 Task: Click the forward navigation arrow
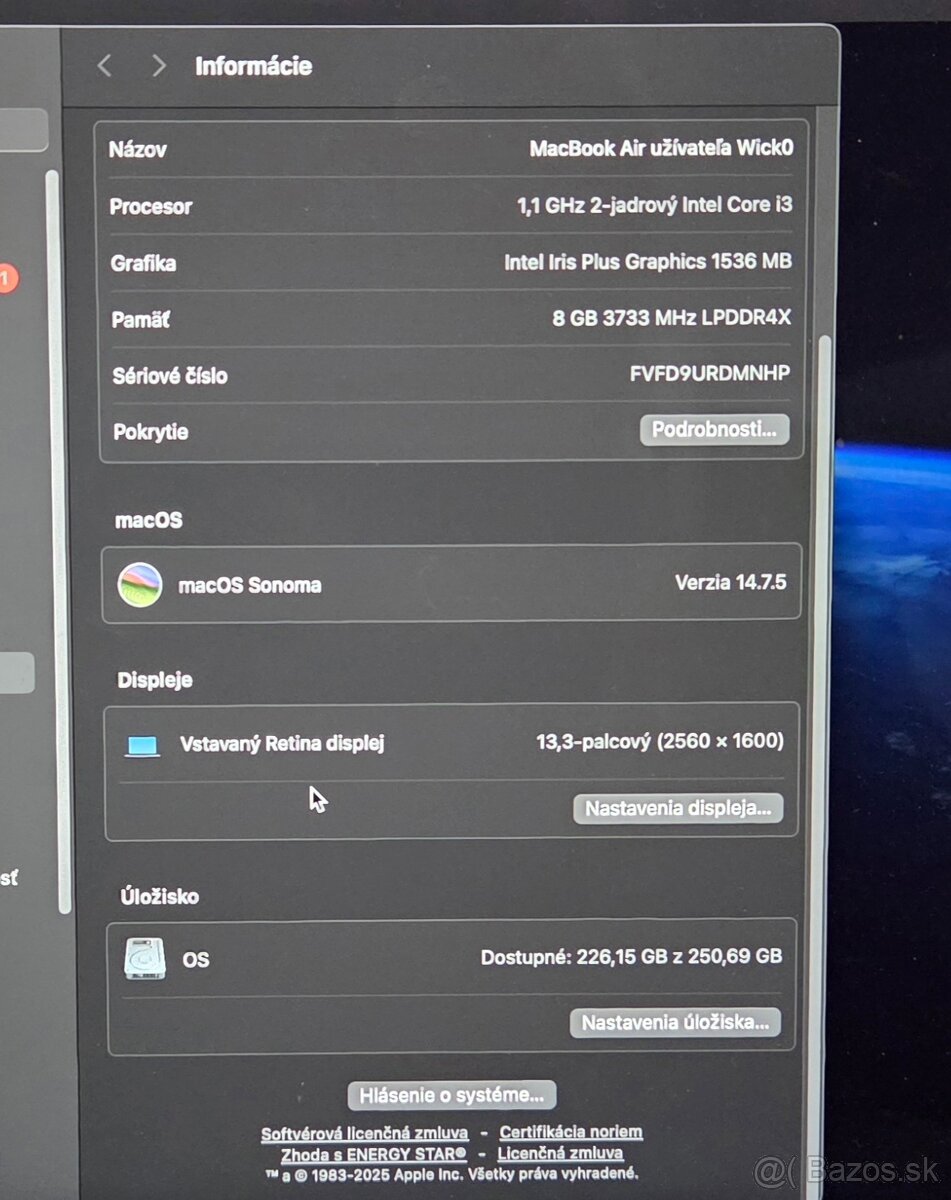coord(158,65)
